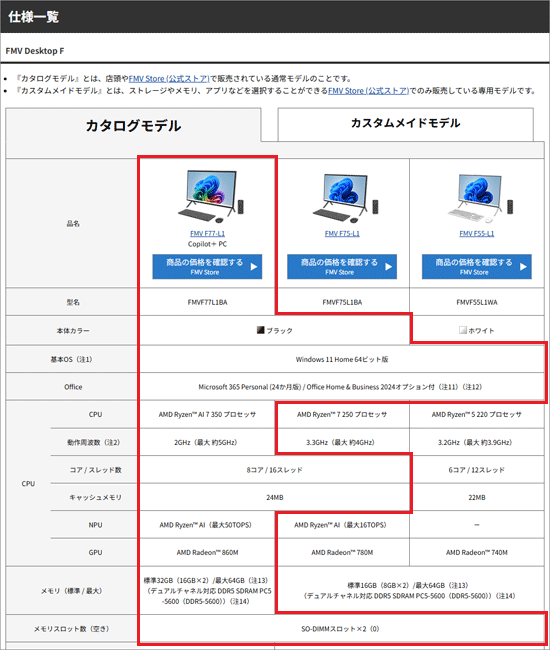Click AMD Ryzen AI (最大16TOPS) NPU cell
This screenshot has height=650, width=550.
point(342,525)
